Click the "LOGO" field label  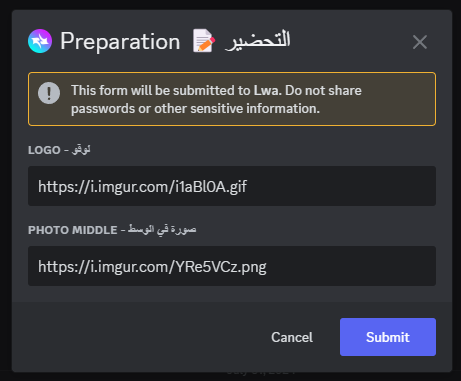(44, 150)
